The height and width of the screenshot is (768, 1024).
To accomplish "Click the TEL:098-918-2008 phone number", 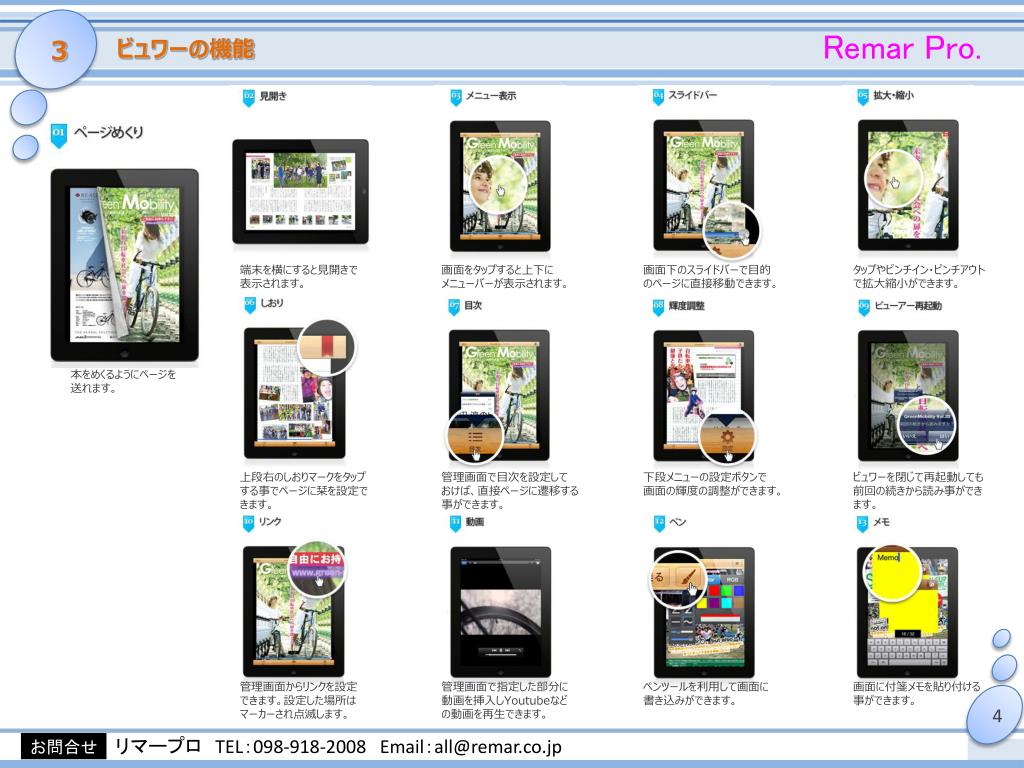I will [291, 746].
